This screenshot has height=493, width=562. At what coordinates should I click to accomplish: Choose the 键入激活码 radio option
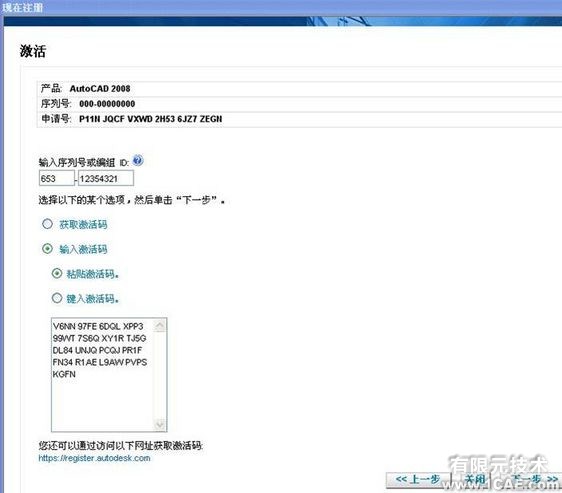click(x=57, y=298)
